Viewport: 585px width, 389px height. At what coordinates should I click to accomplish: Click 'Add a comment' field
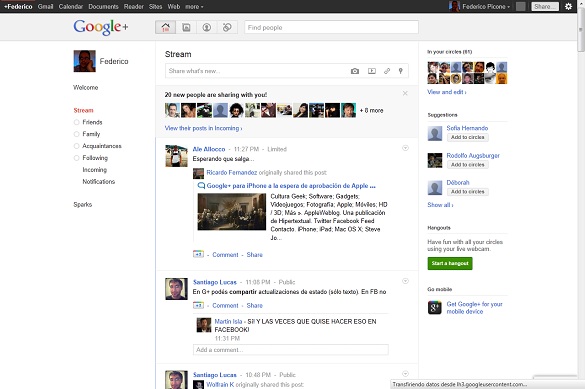[x=291, y=349]
